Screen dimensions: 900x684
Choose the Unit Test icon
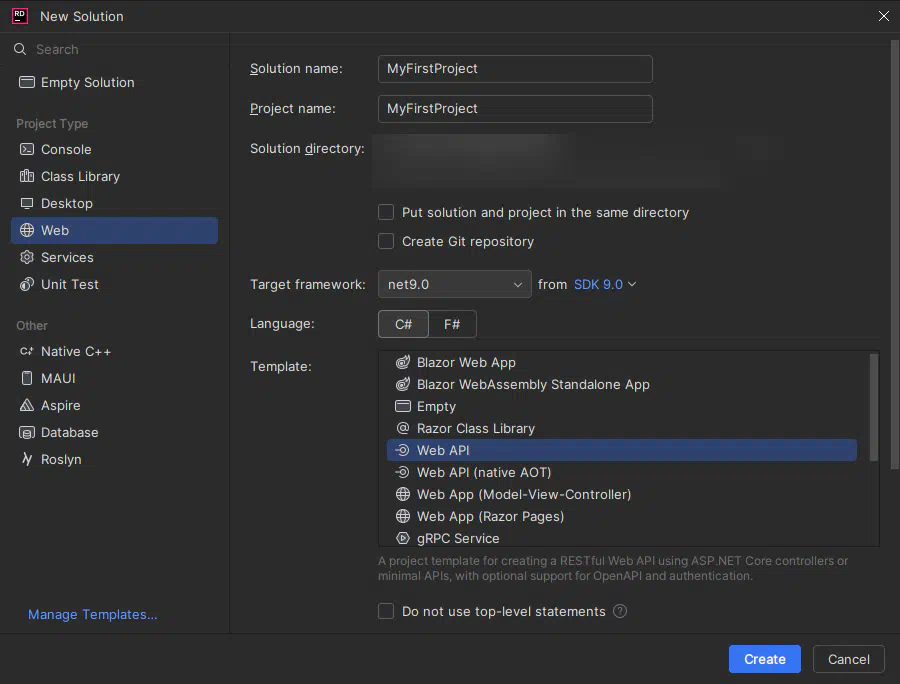click(27, 284)
